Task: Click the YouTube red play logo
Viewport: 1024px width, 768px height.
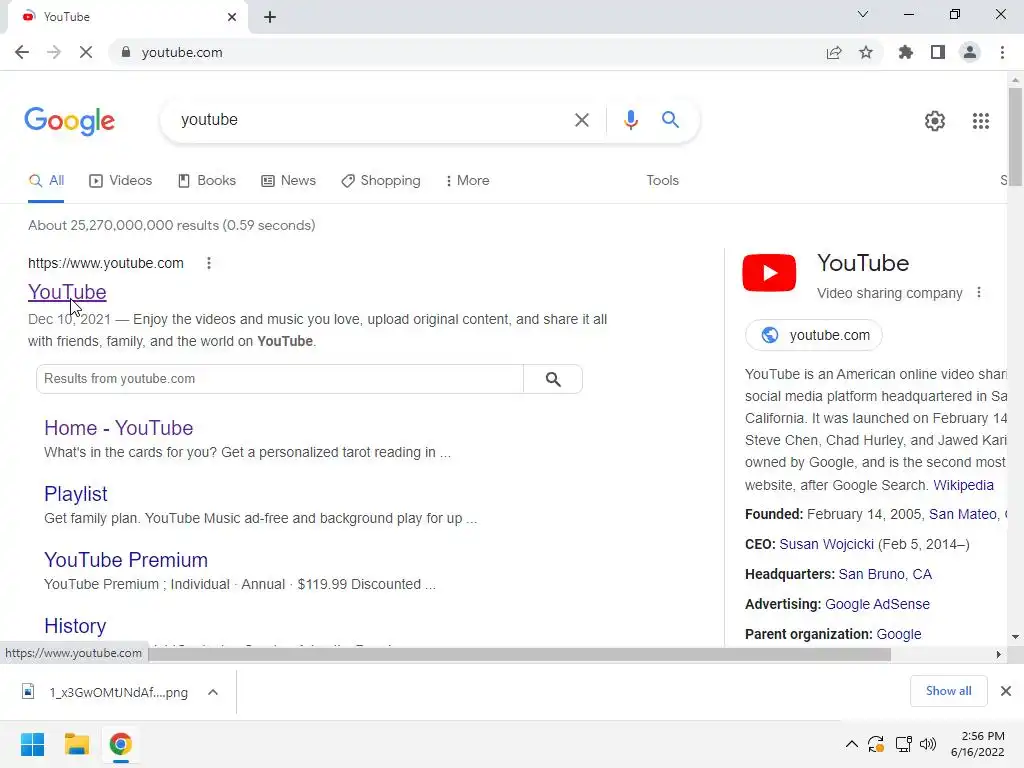Action: coord(769,272)
